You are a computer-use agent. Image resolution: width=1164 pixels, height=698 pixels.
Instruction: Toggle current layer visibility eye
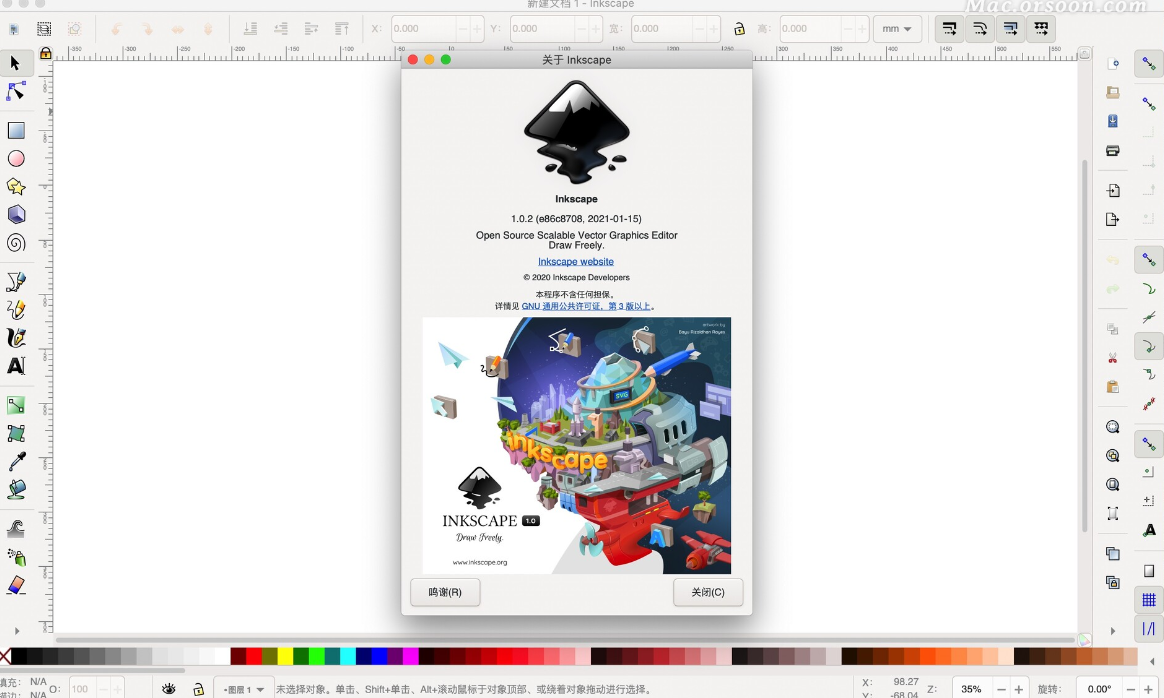click(169, 689)
